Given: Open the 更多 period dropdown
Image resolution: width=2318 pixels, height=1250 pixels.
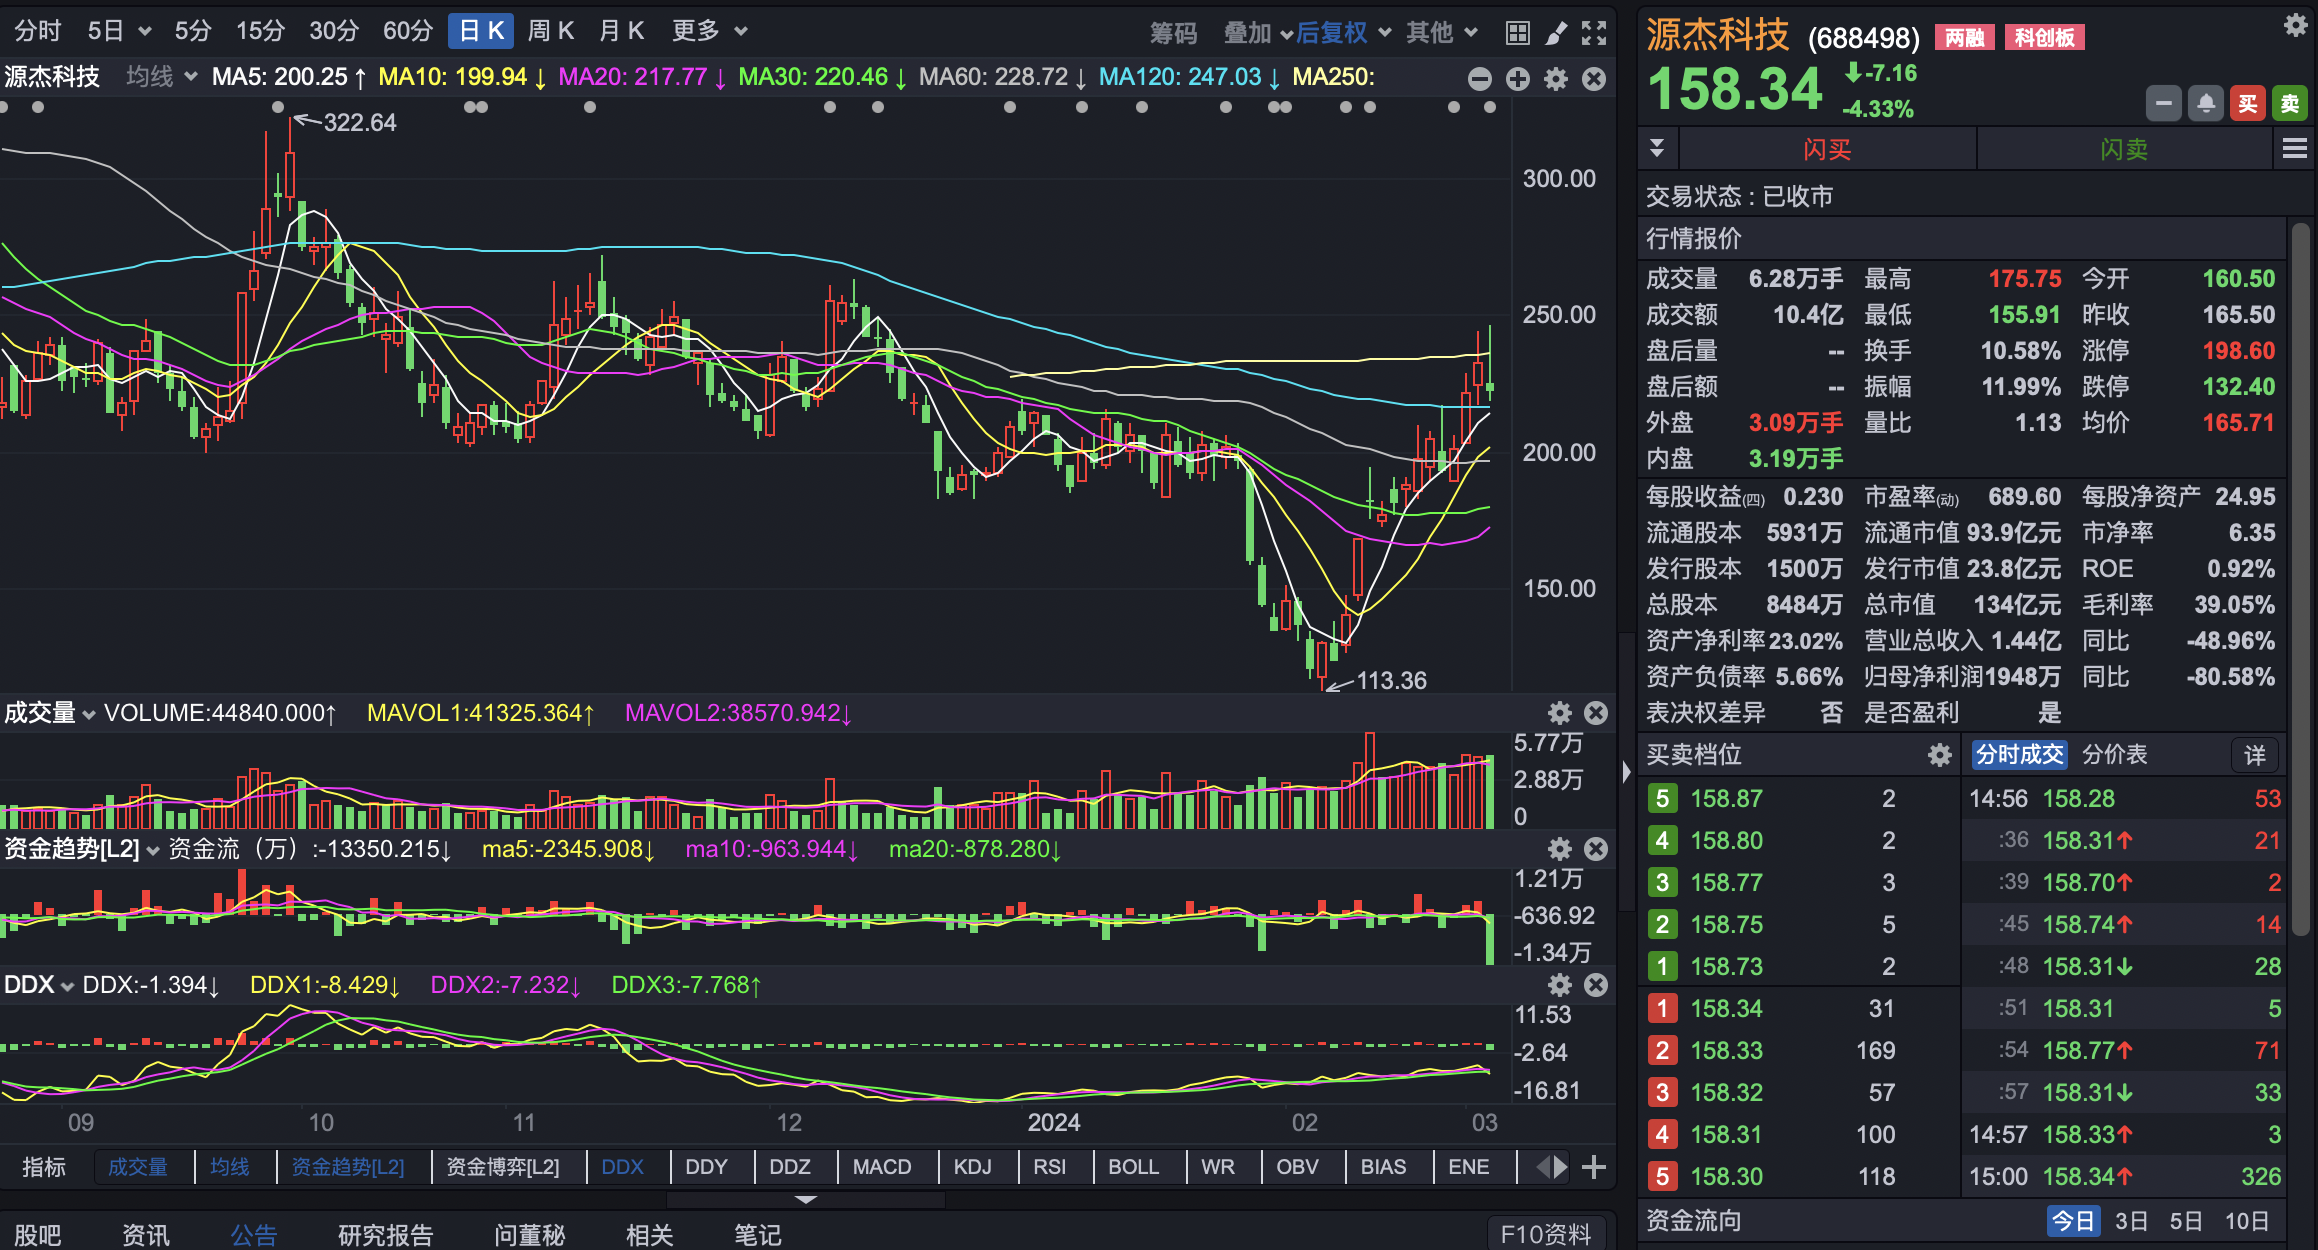Looking at the screenshot, I should click(709, 31).
